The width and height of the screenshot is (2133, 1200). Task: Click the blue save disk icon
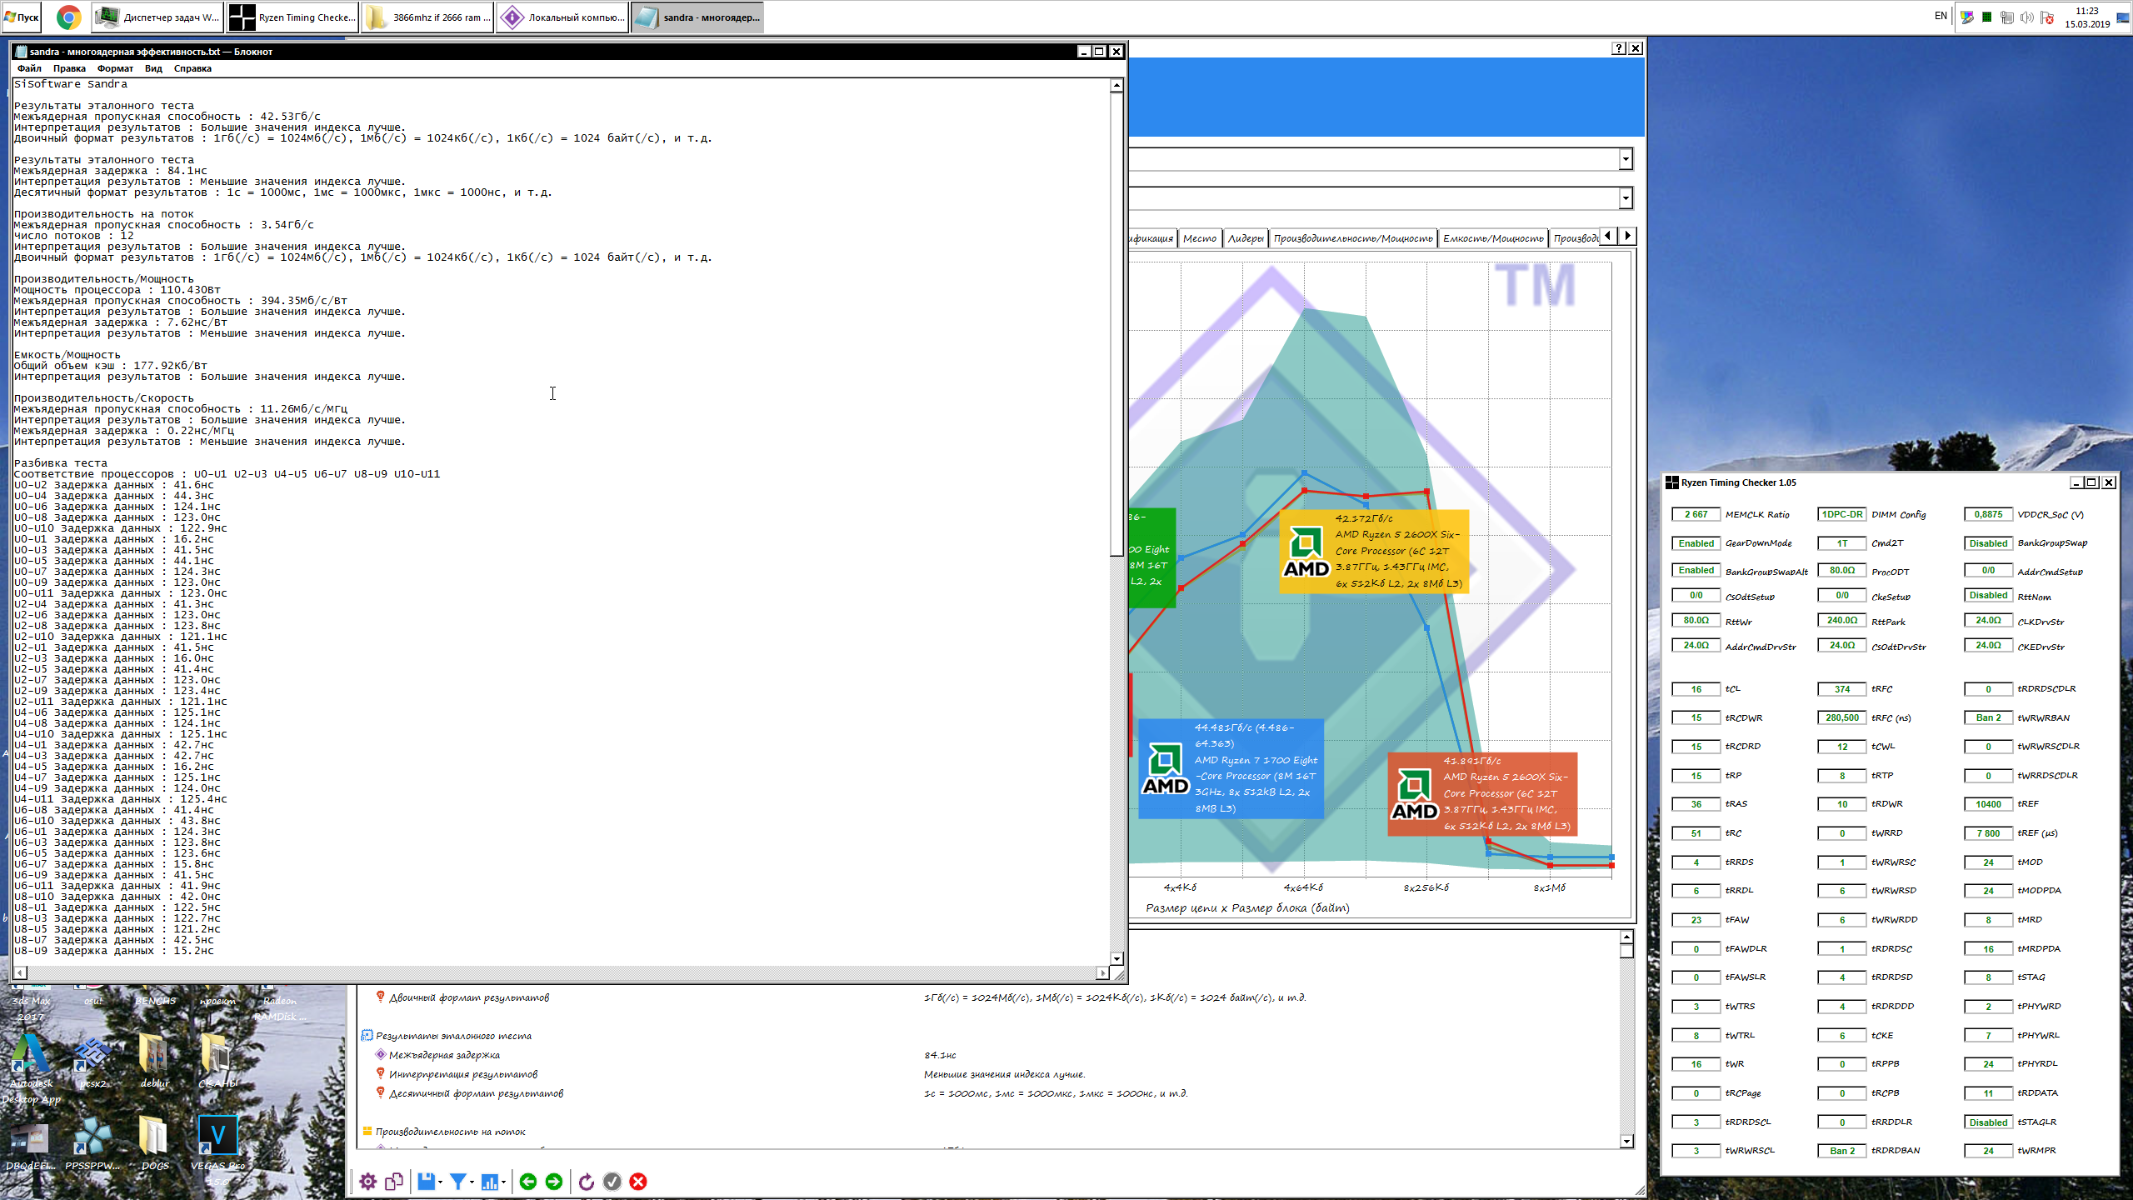(x=426, y=1182)
